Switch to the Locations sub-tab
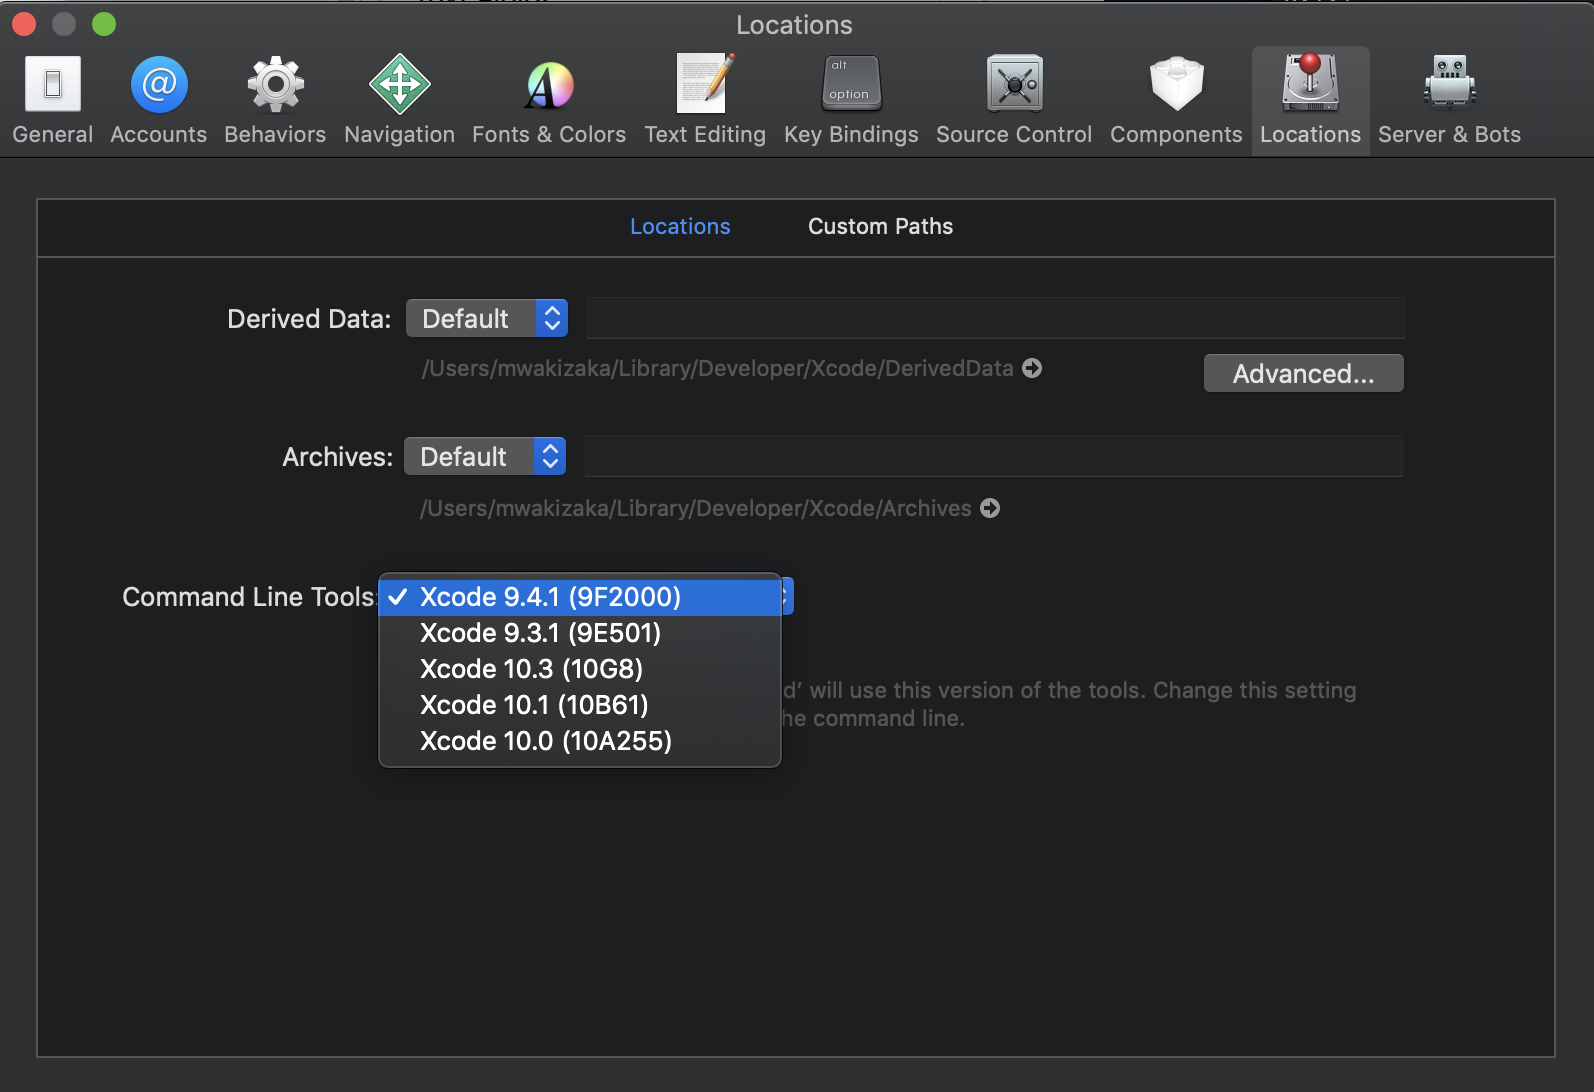This screenshot has width=1594, height=1092. (x=680, y=226)
